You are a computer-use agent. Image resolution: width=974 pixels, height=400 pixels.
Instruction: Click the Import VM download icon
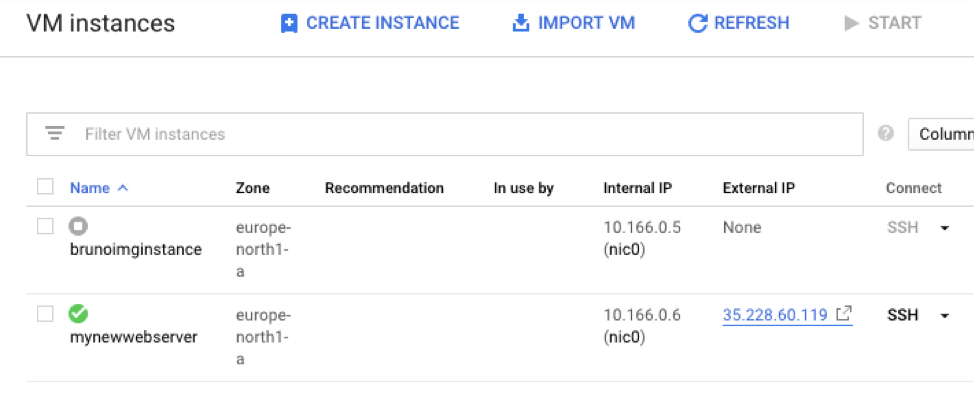[x=520, y=23]
